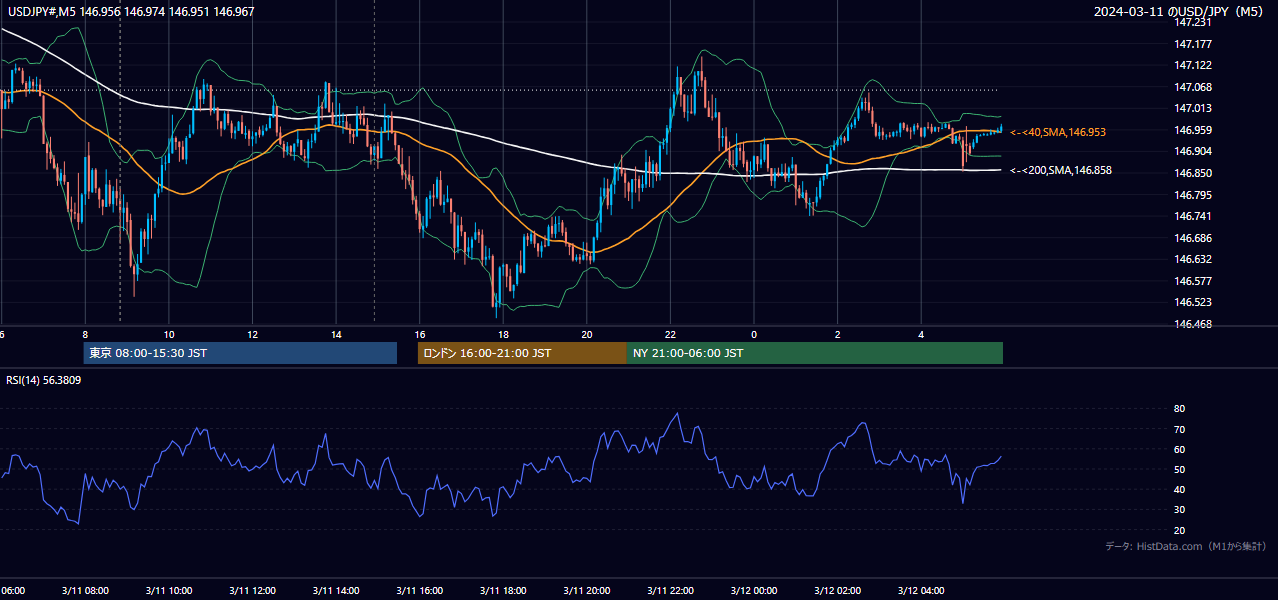This screenshot has width=1278, height=600.
Task: Click the RSI axis value 20
Action: coord(1179,530)
